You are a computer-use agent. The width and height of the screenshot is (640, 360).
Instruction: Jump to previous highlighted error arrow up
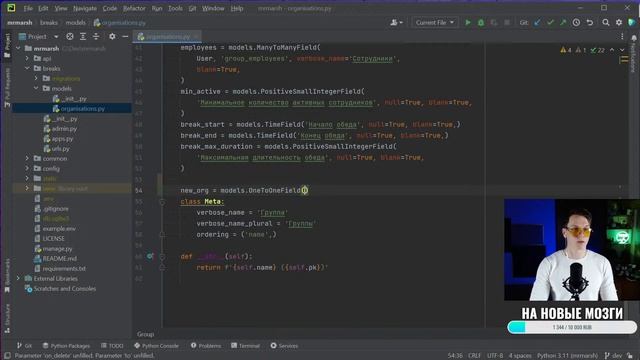pos(612,50)
